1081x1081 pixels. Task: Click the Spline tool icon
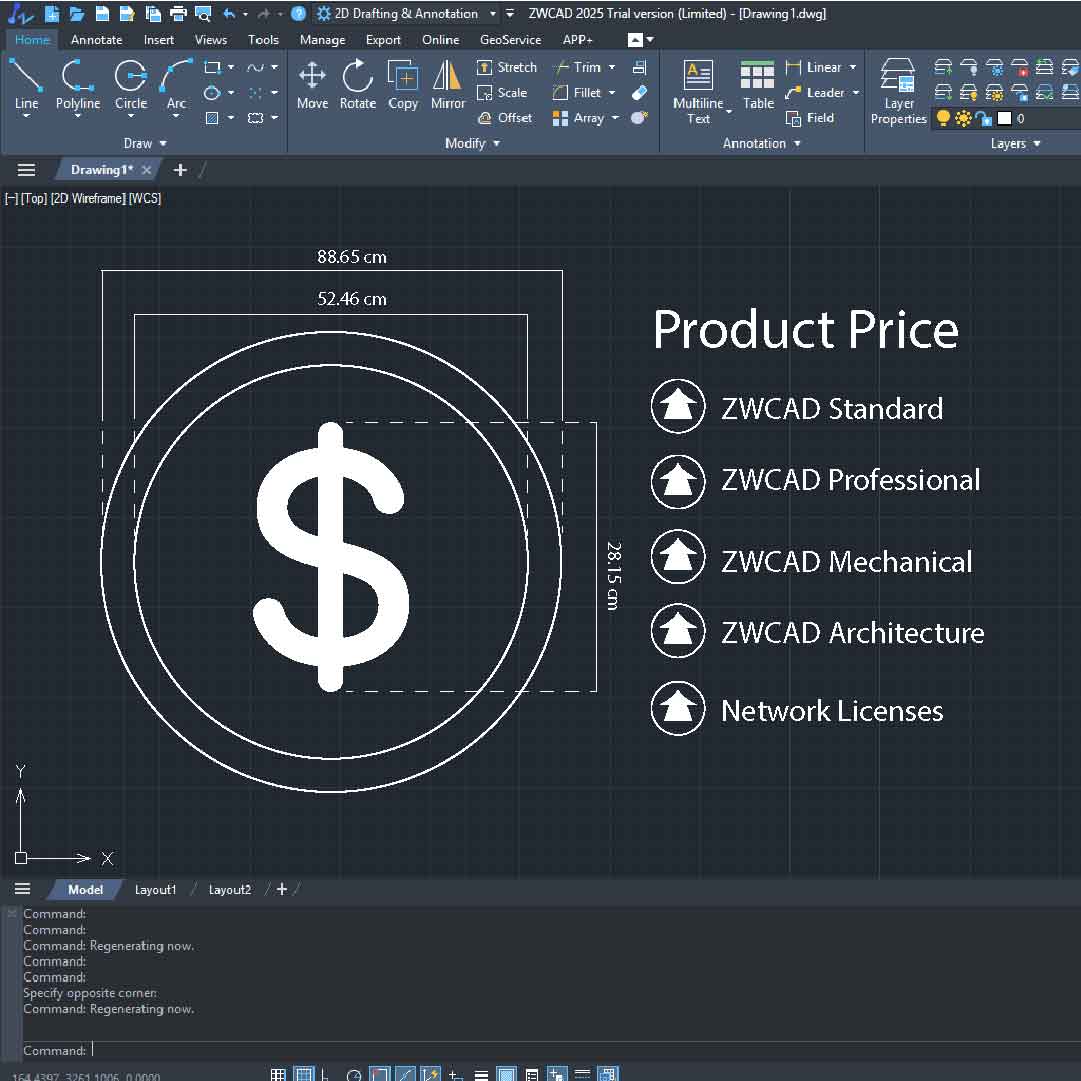pos(255,68)
